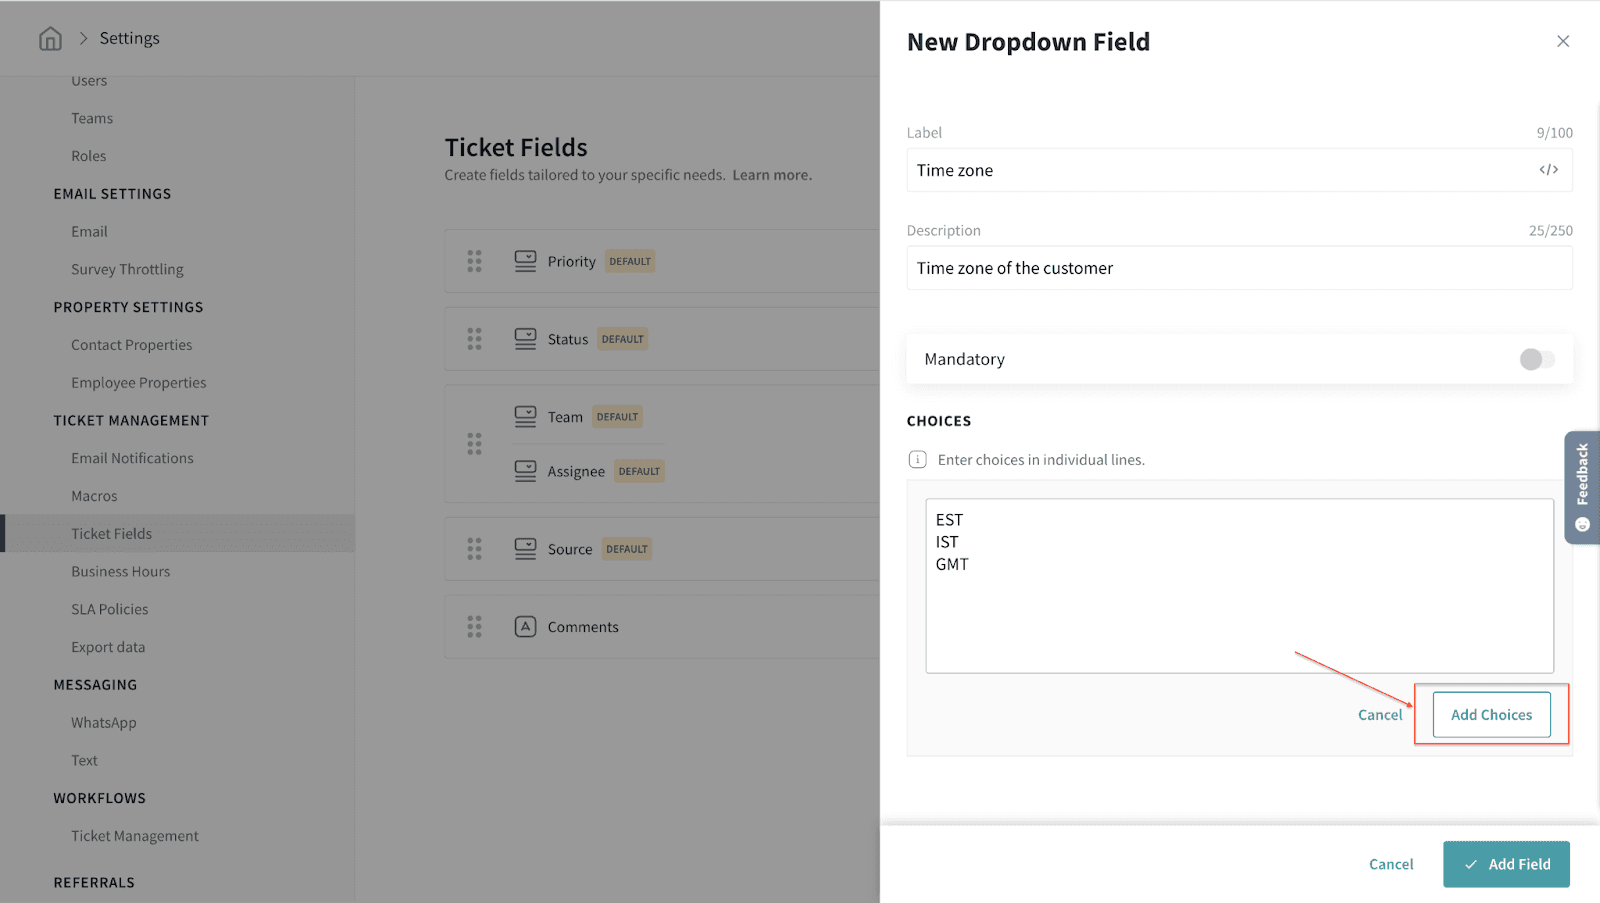1600x903 pixels.
Task: Click into the Description input field
Action: pos(1238,268)
